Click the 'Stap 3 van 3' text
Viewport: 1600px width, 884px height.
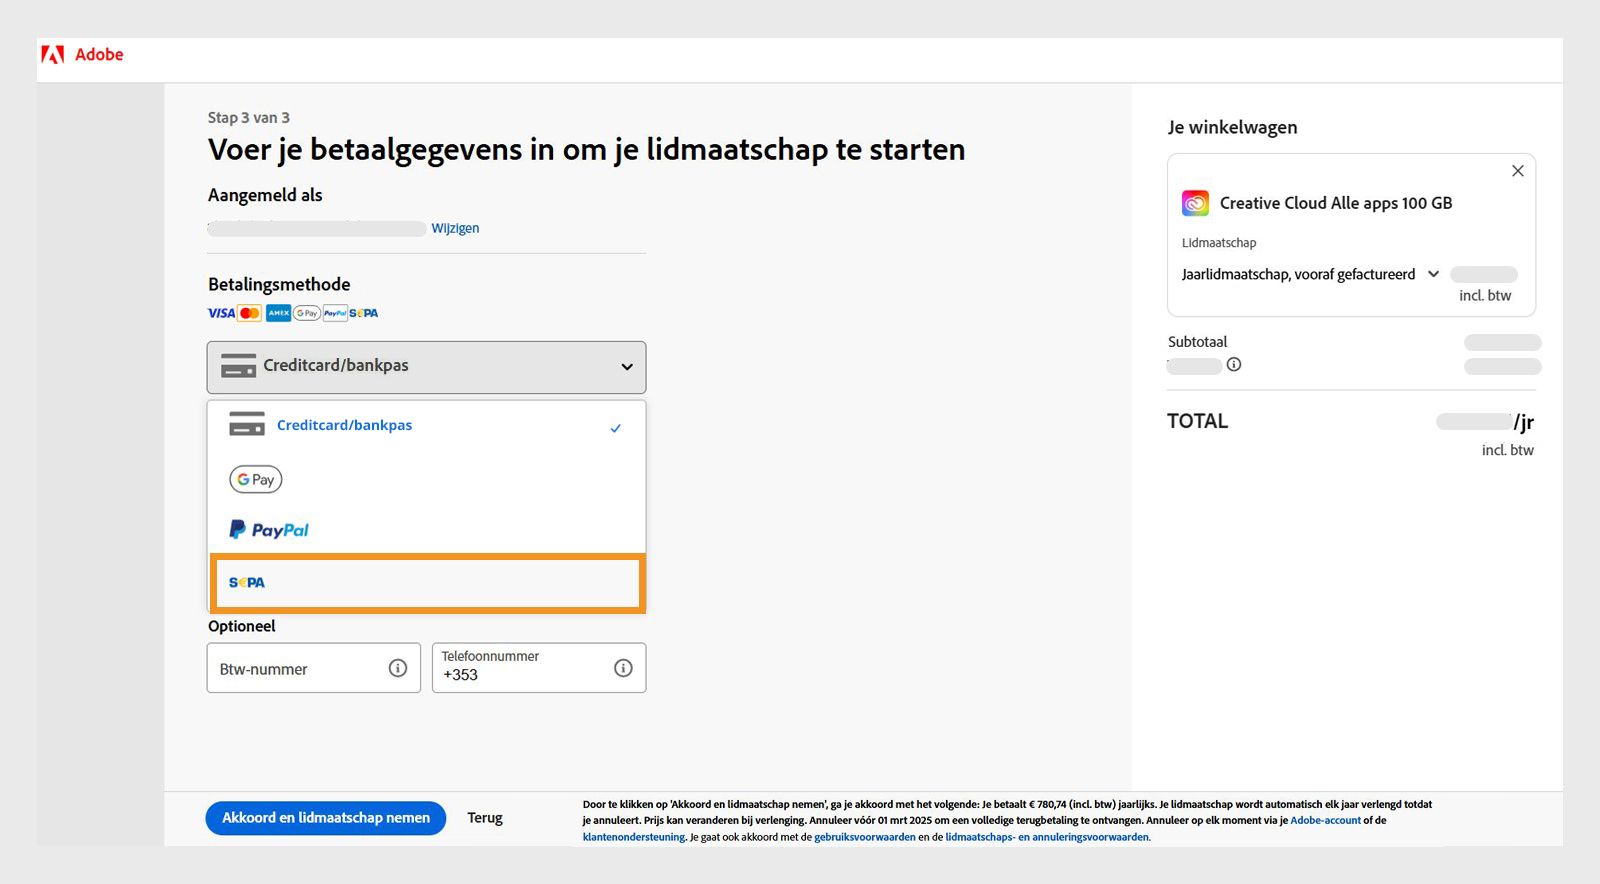249,118
